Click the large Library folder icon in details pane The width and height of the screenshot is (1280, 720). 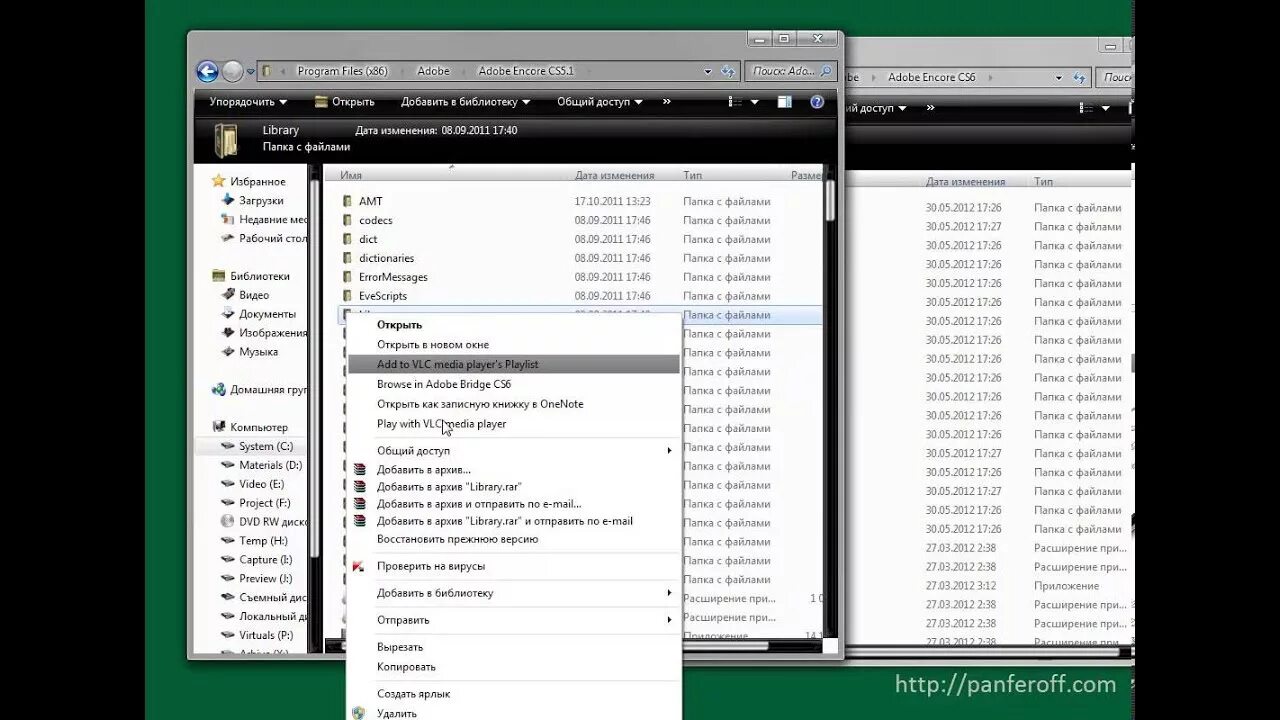tap(226, 140)
